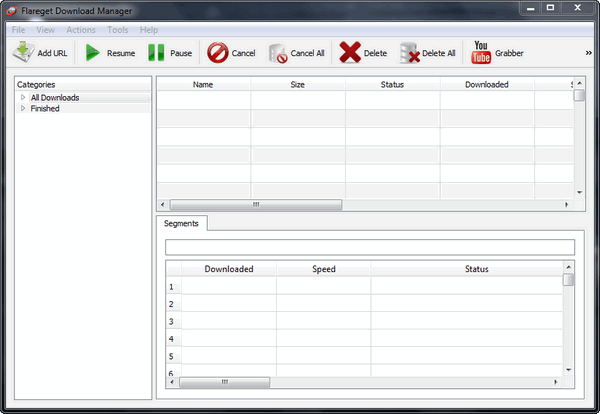Select segment row 3 header
Image resolution: width=600 pixels, height=414 pixels.
[174, 321]
